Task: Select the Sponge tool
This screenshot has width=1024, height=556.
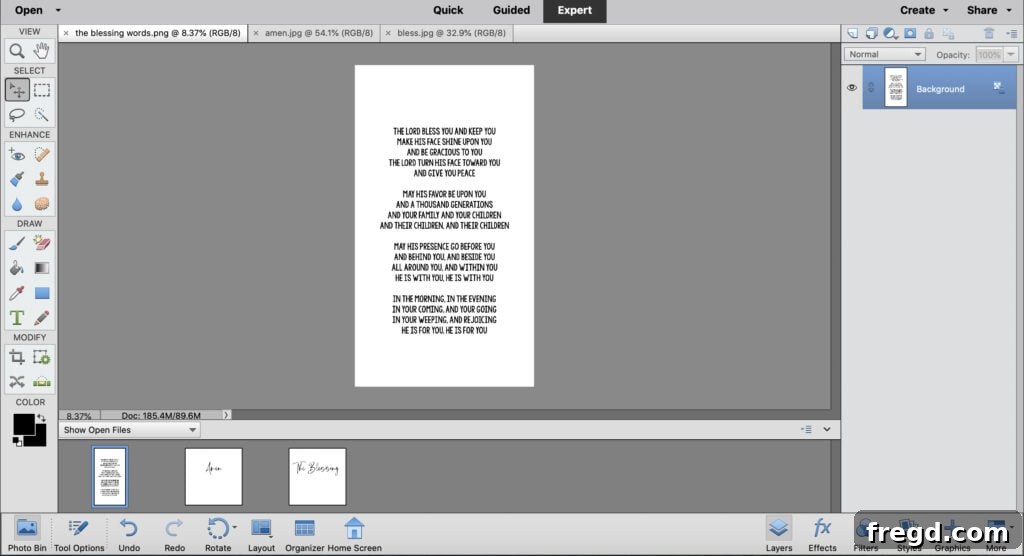Action: tap(42, 204)
